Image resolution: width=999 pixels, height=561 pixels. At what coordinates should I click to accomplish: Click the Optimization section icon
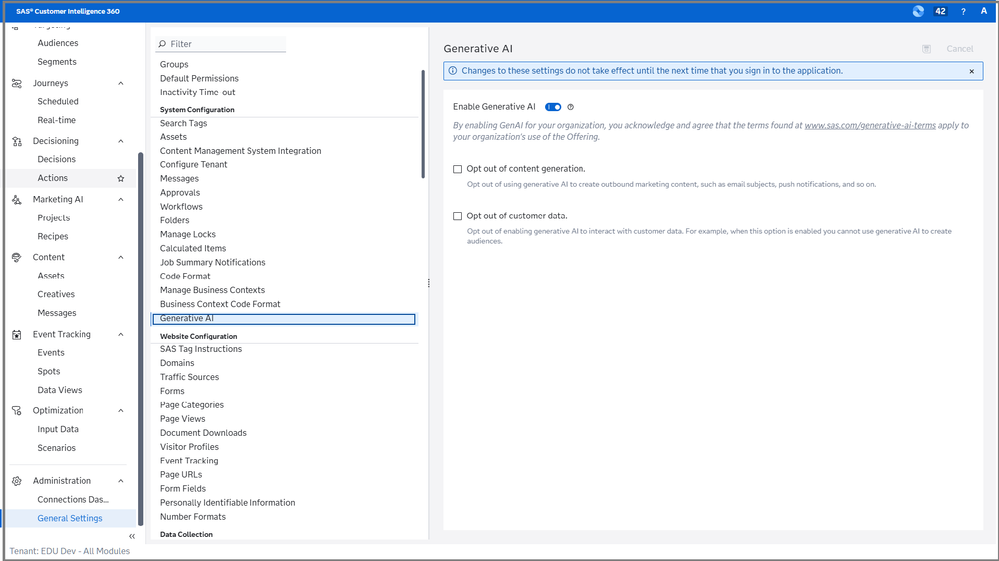[x=17, y=411]
